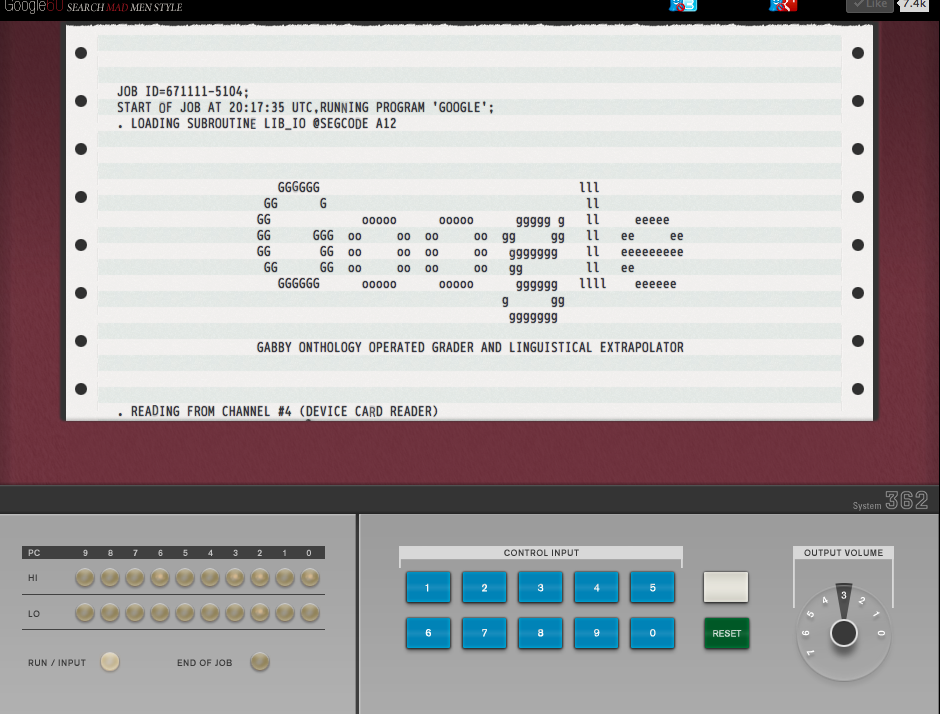
Task: Click the LO row lamp under column 0
Action: [x=310, y=612]
